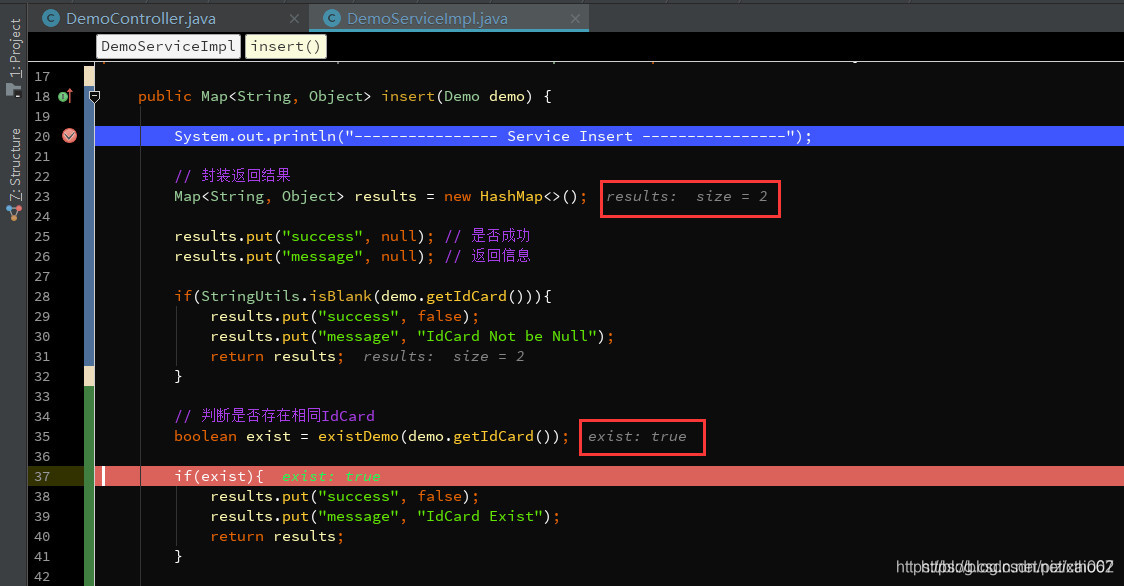Click the 'return results;' on line 40
Image resolution: width=1124 pixels, height=586 pixels.
point(277,537)
